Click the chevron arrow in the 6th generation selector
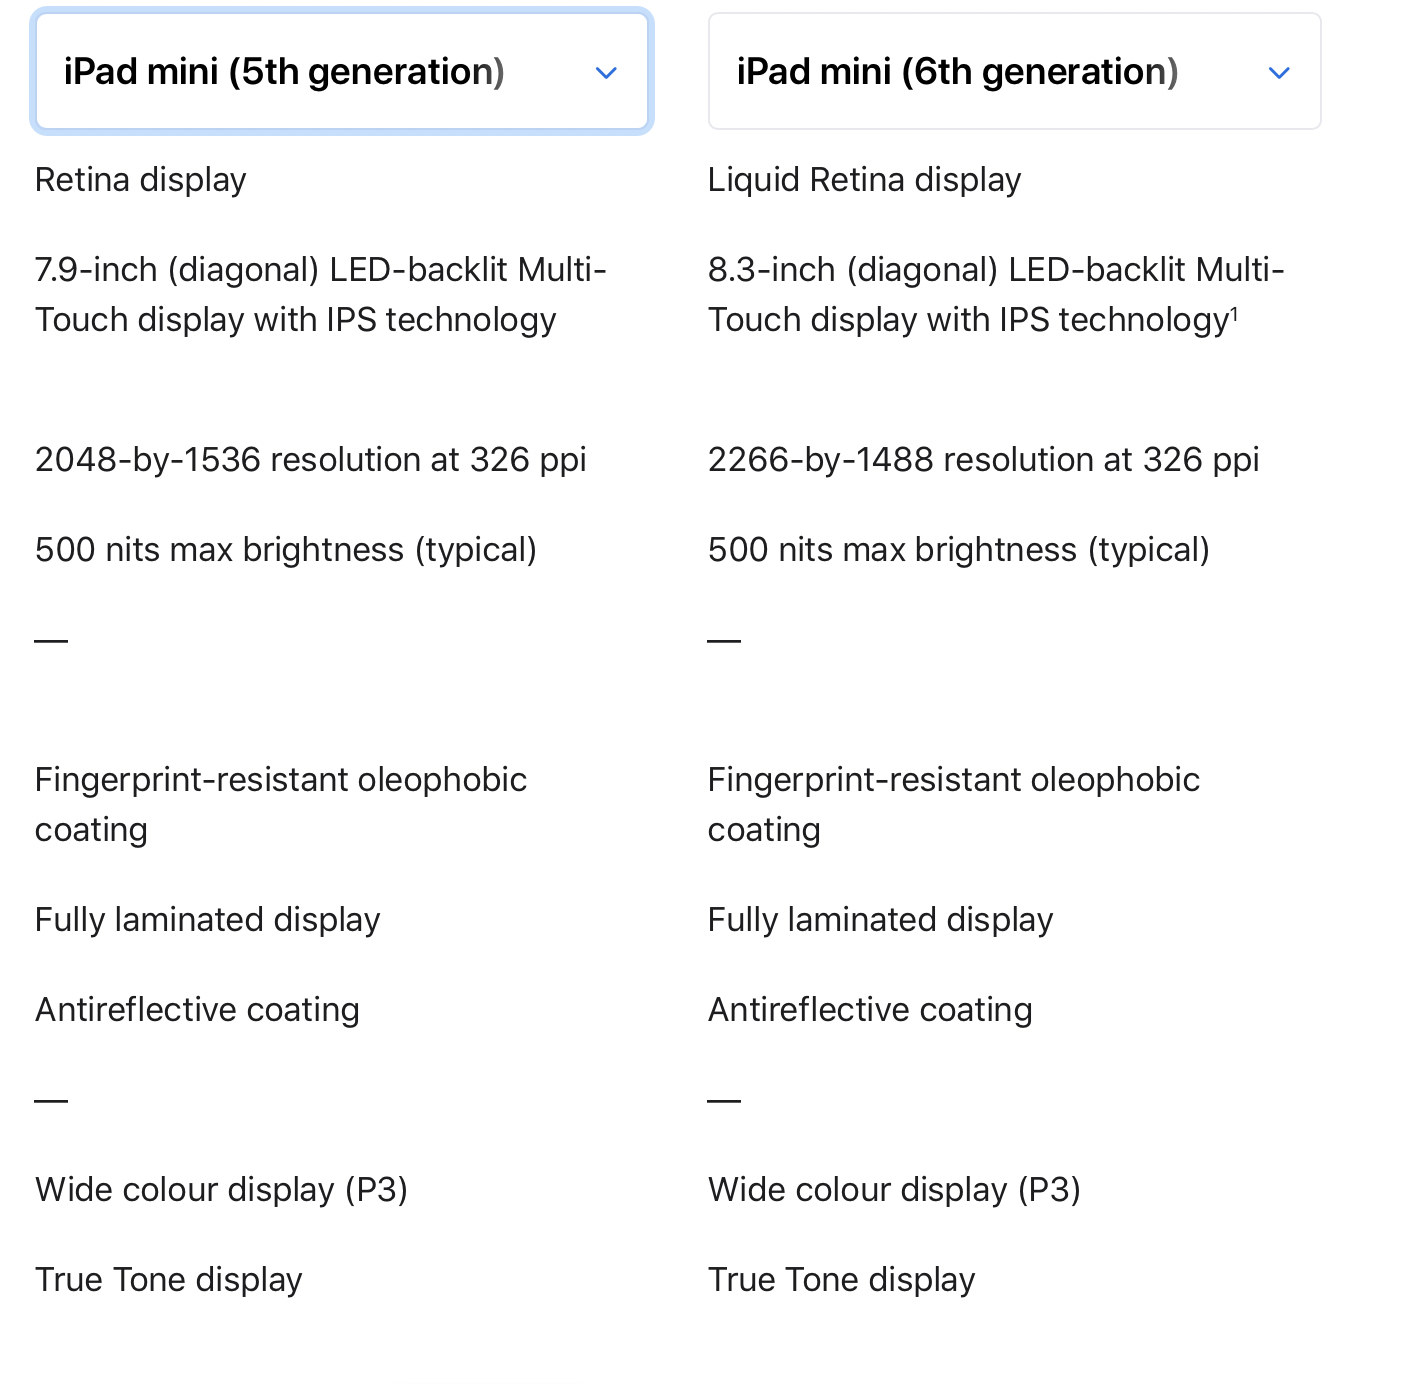 point(1279,73)
